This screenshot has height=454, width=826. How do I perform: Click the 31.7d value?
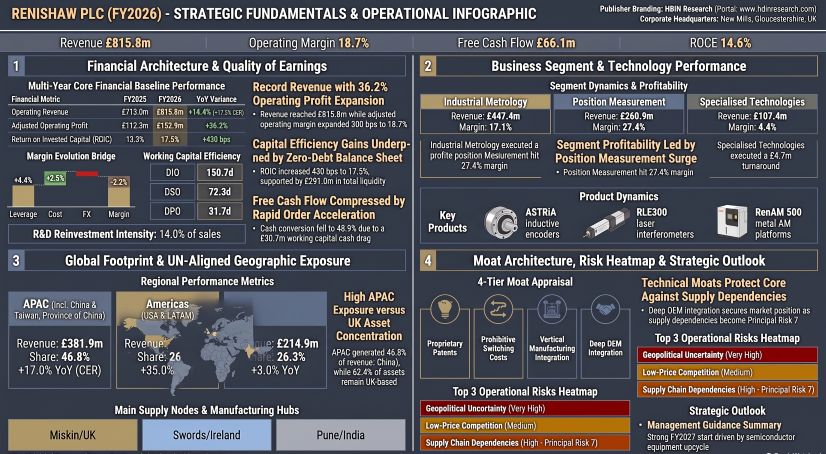tap(218, 212)
